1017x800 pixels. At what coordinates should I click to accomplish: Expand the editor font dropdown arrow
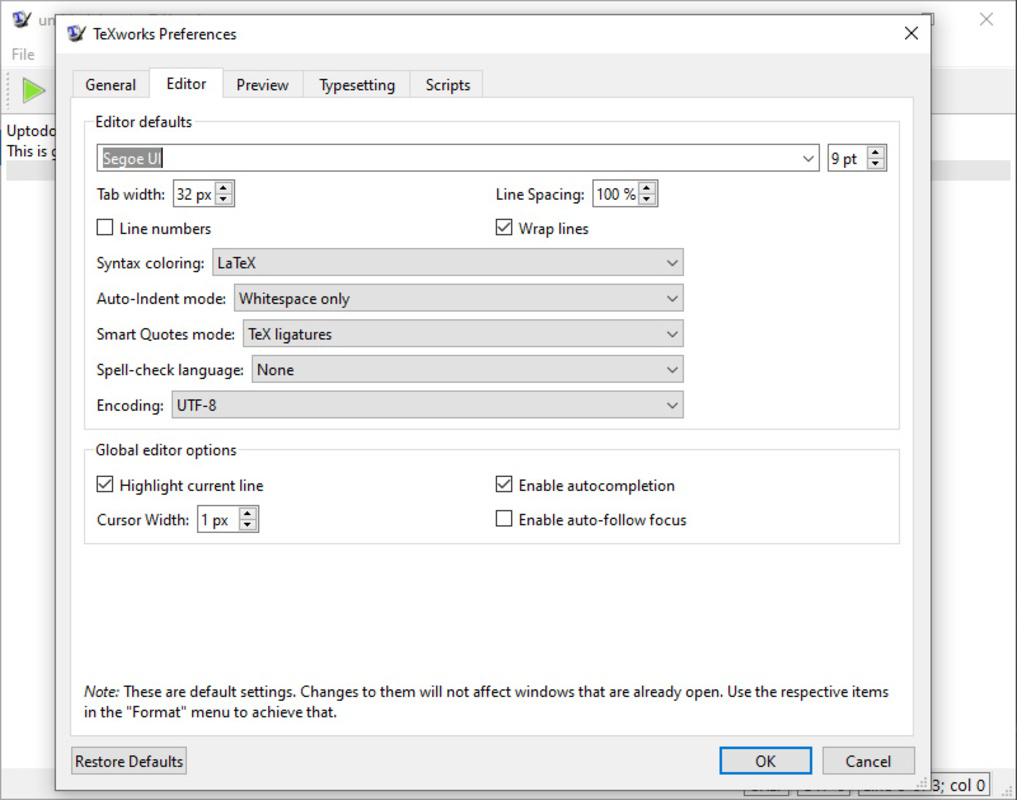pyautogui.click(x=808, y=158)
